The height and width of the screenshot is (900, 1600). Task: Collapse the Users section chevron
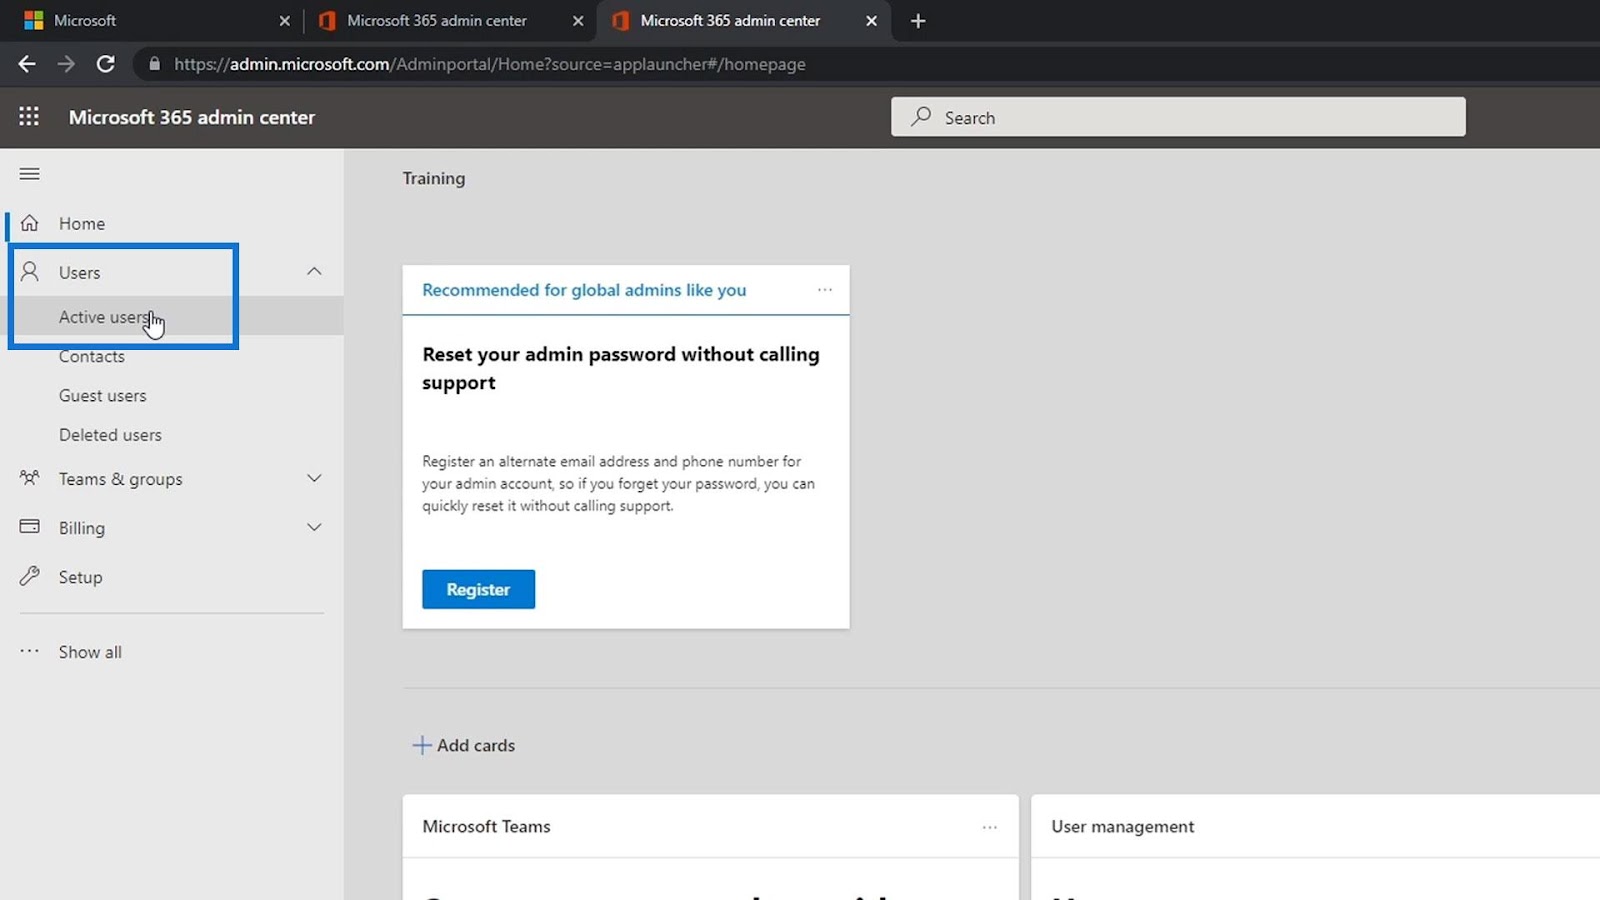pyautogui.click(x=314, y=271)
